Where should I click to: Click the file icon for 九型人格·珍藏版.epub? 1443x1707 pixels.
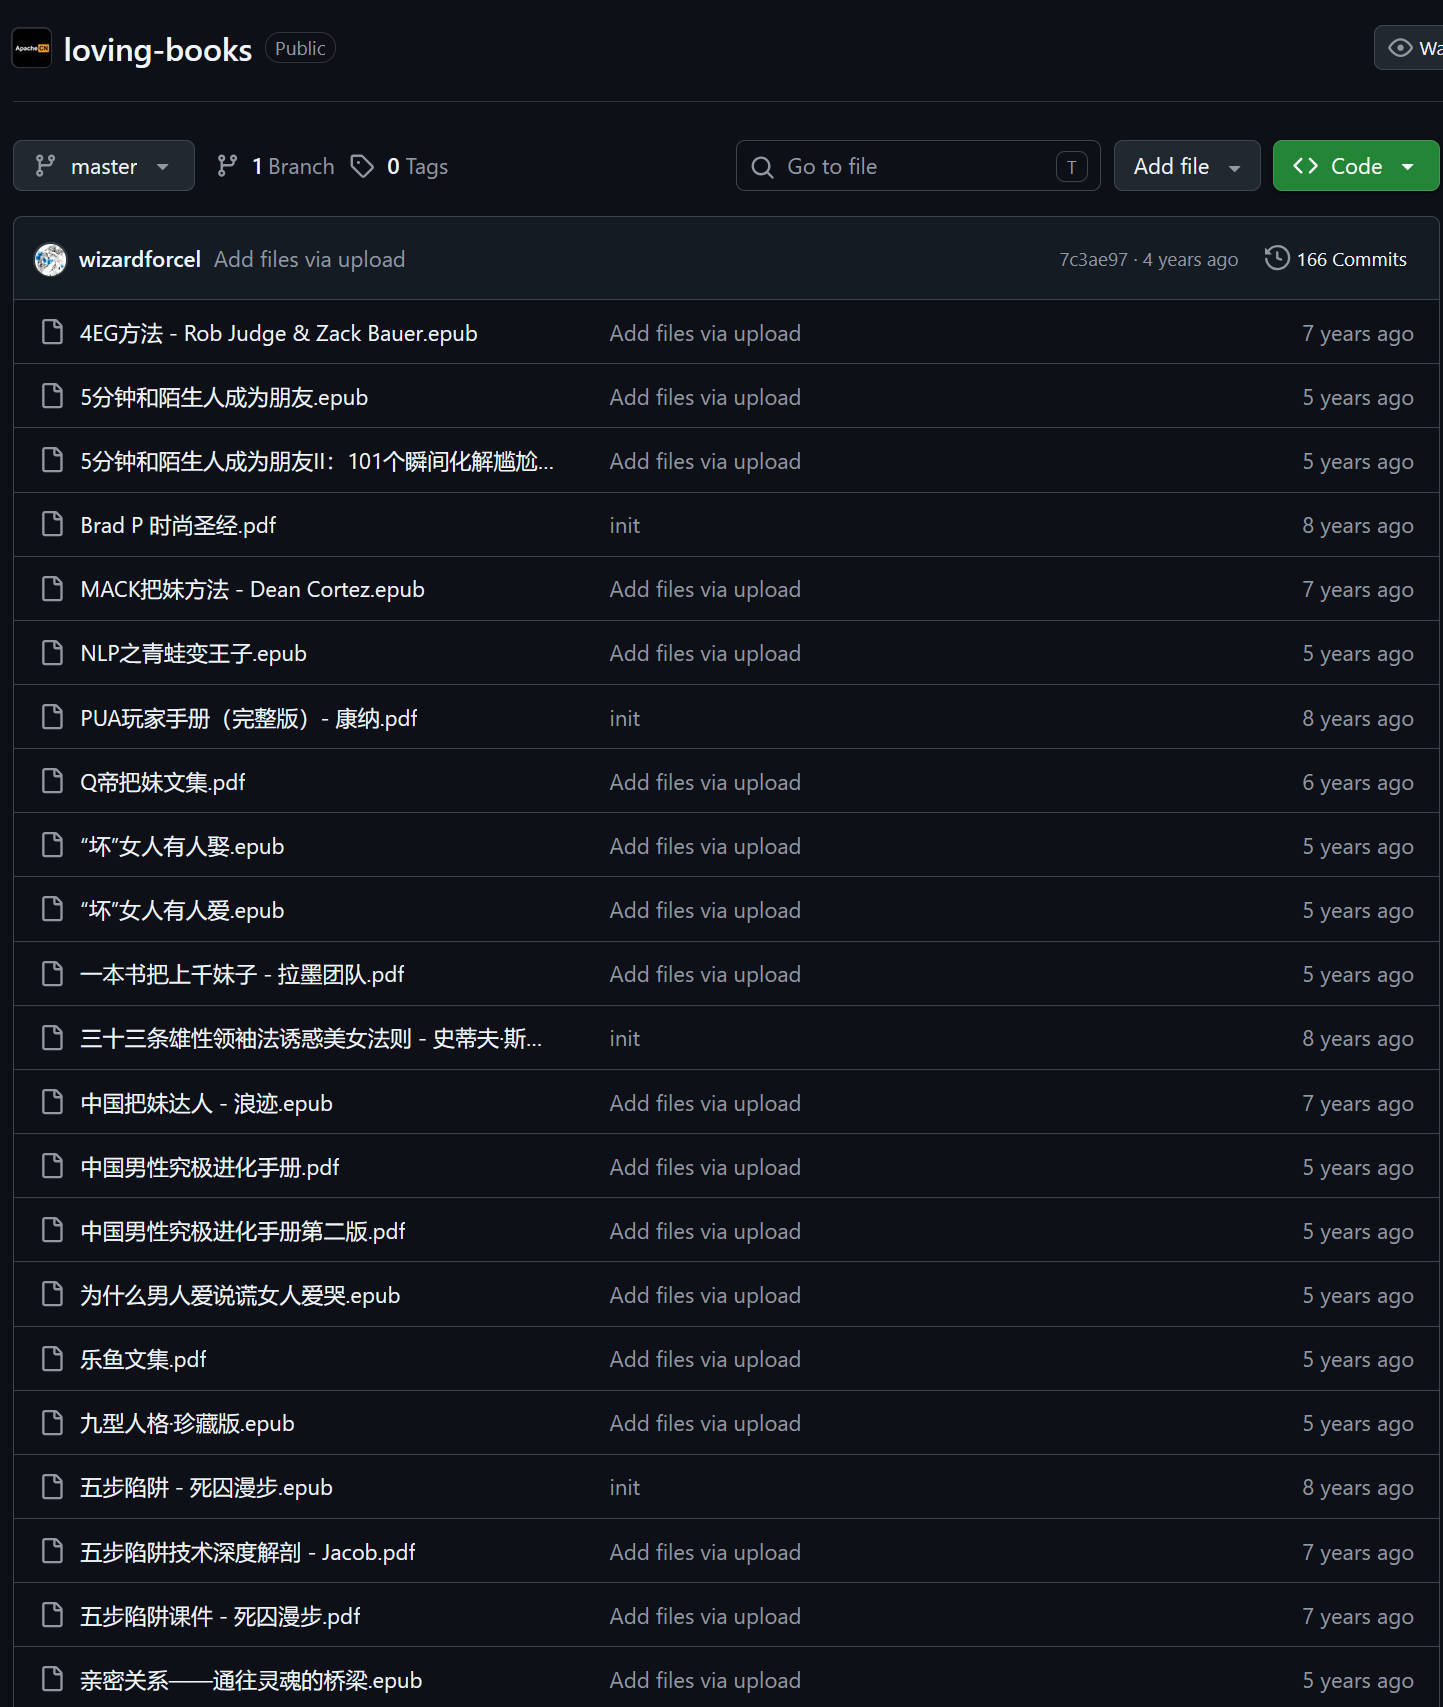(52, 1423)
